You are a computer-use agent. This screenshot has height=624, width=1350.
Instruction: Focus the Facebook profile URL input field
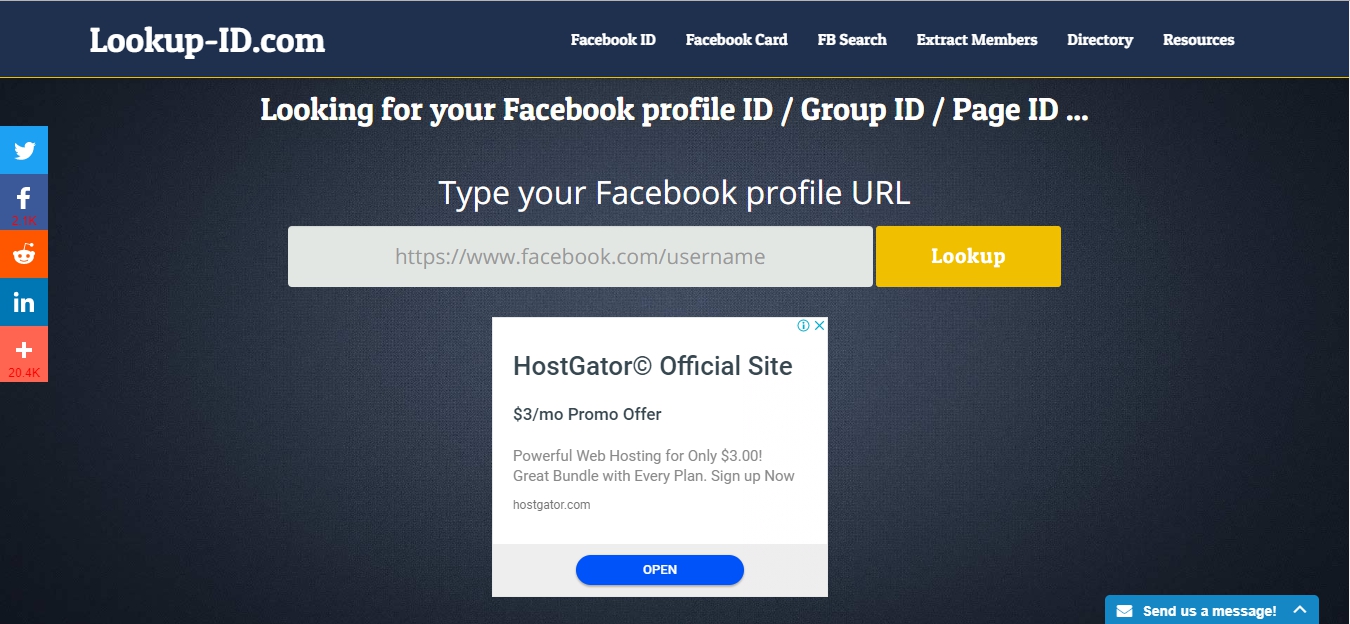click(580, 256)
